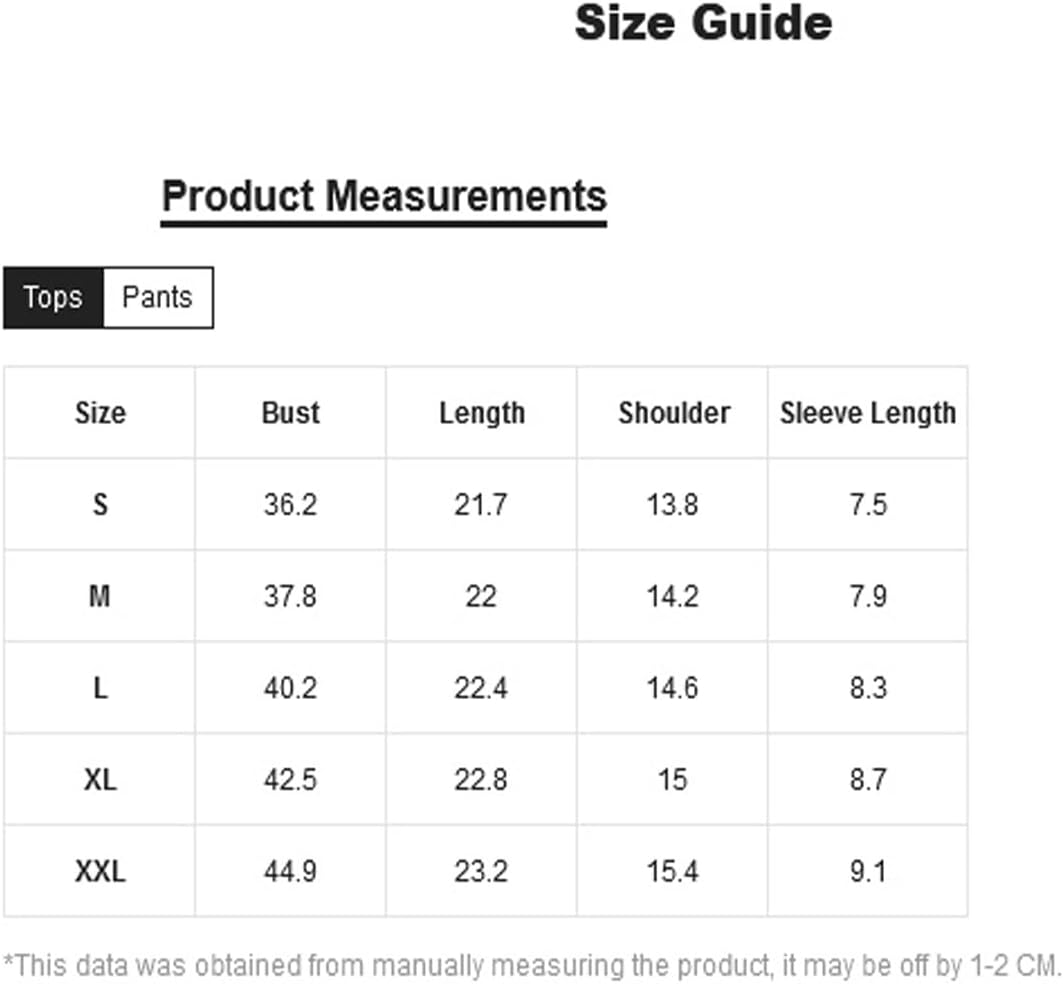The width and height of the screenshot is (1063, 984).
Task: Select the XXL size row label
Action: [x=100, y=872]
